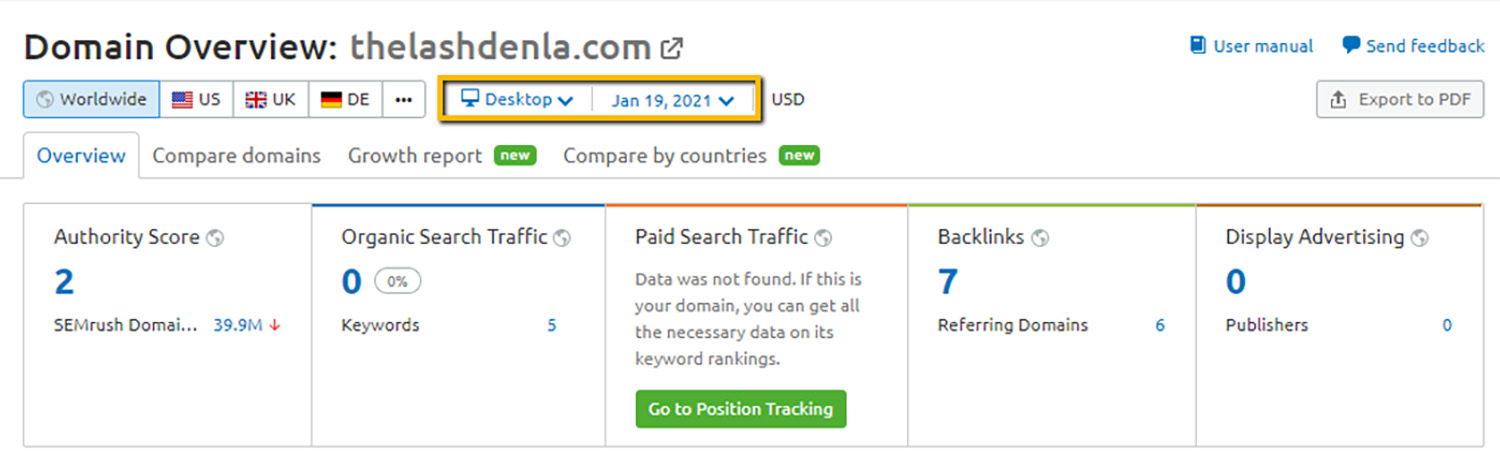The height and width of the screenshot is (456, 1500).
Task: Open the Referring Domains count 6
Action: pos(1160,325)
